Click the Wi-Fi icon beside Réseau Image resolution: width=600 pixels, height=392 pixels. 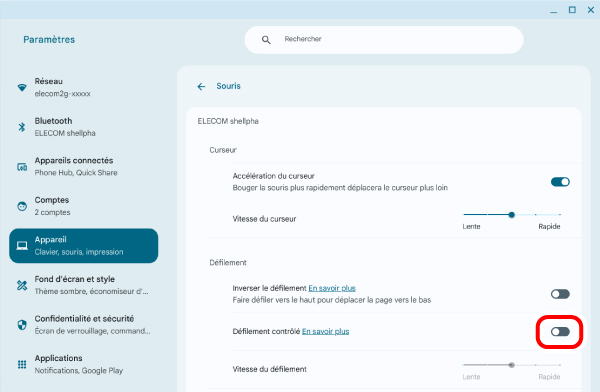pyautogui.click(x=22, y=88)
